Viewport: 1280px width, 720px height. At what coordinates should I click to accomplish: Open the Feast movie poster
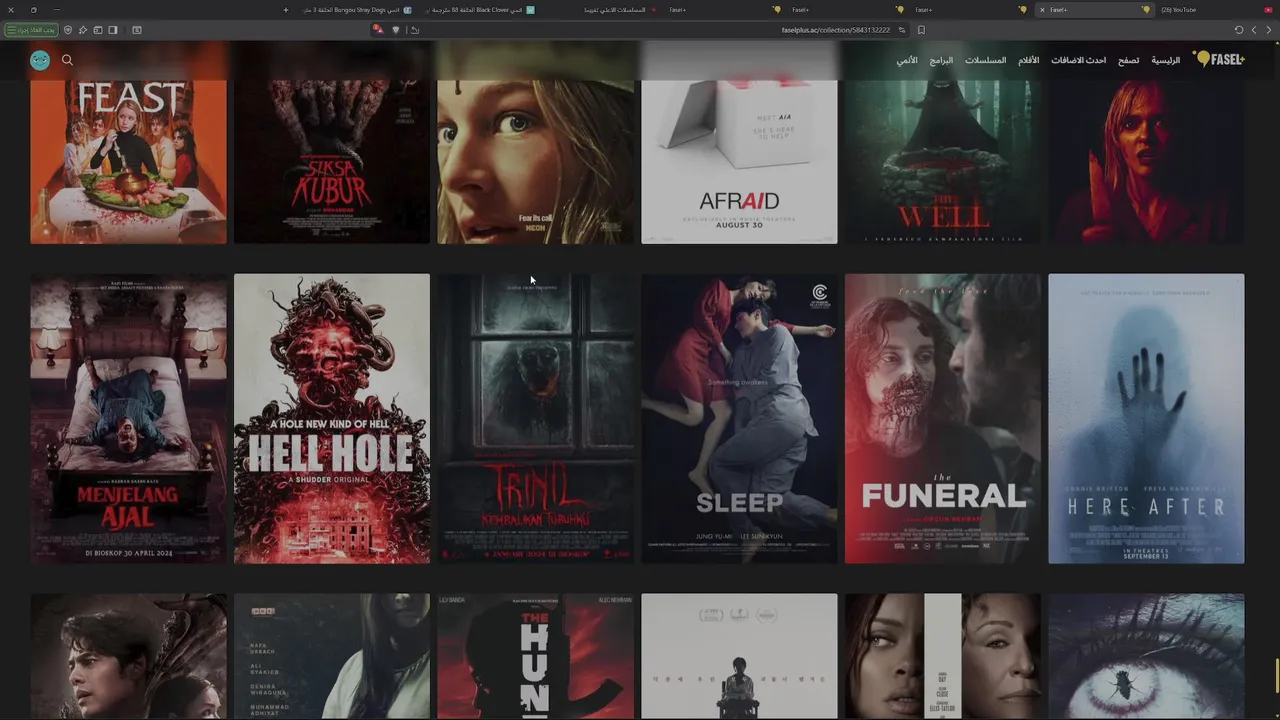[128, 160]
